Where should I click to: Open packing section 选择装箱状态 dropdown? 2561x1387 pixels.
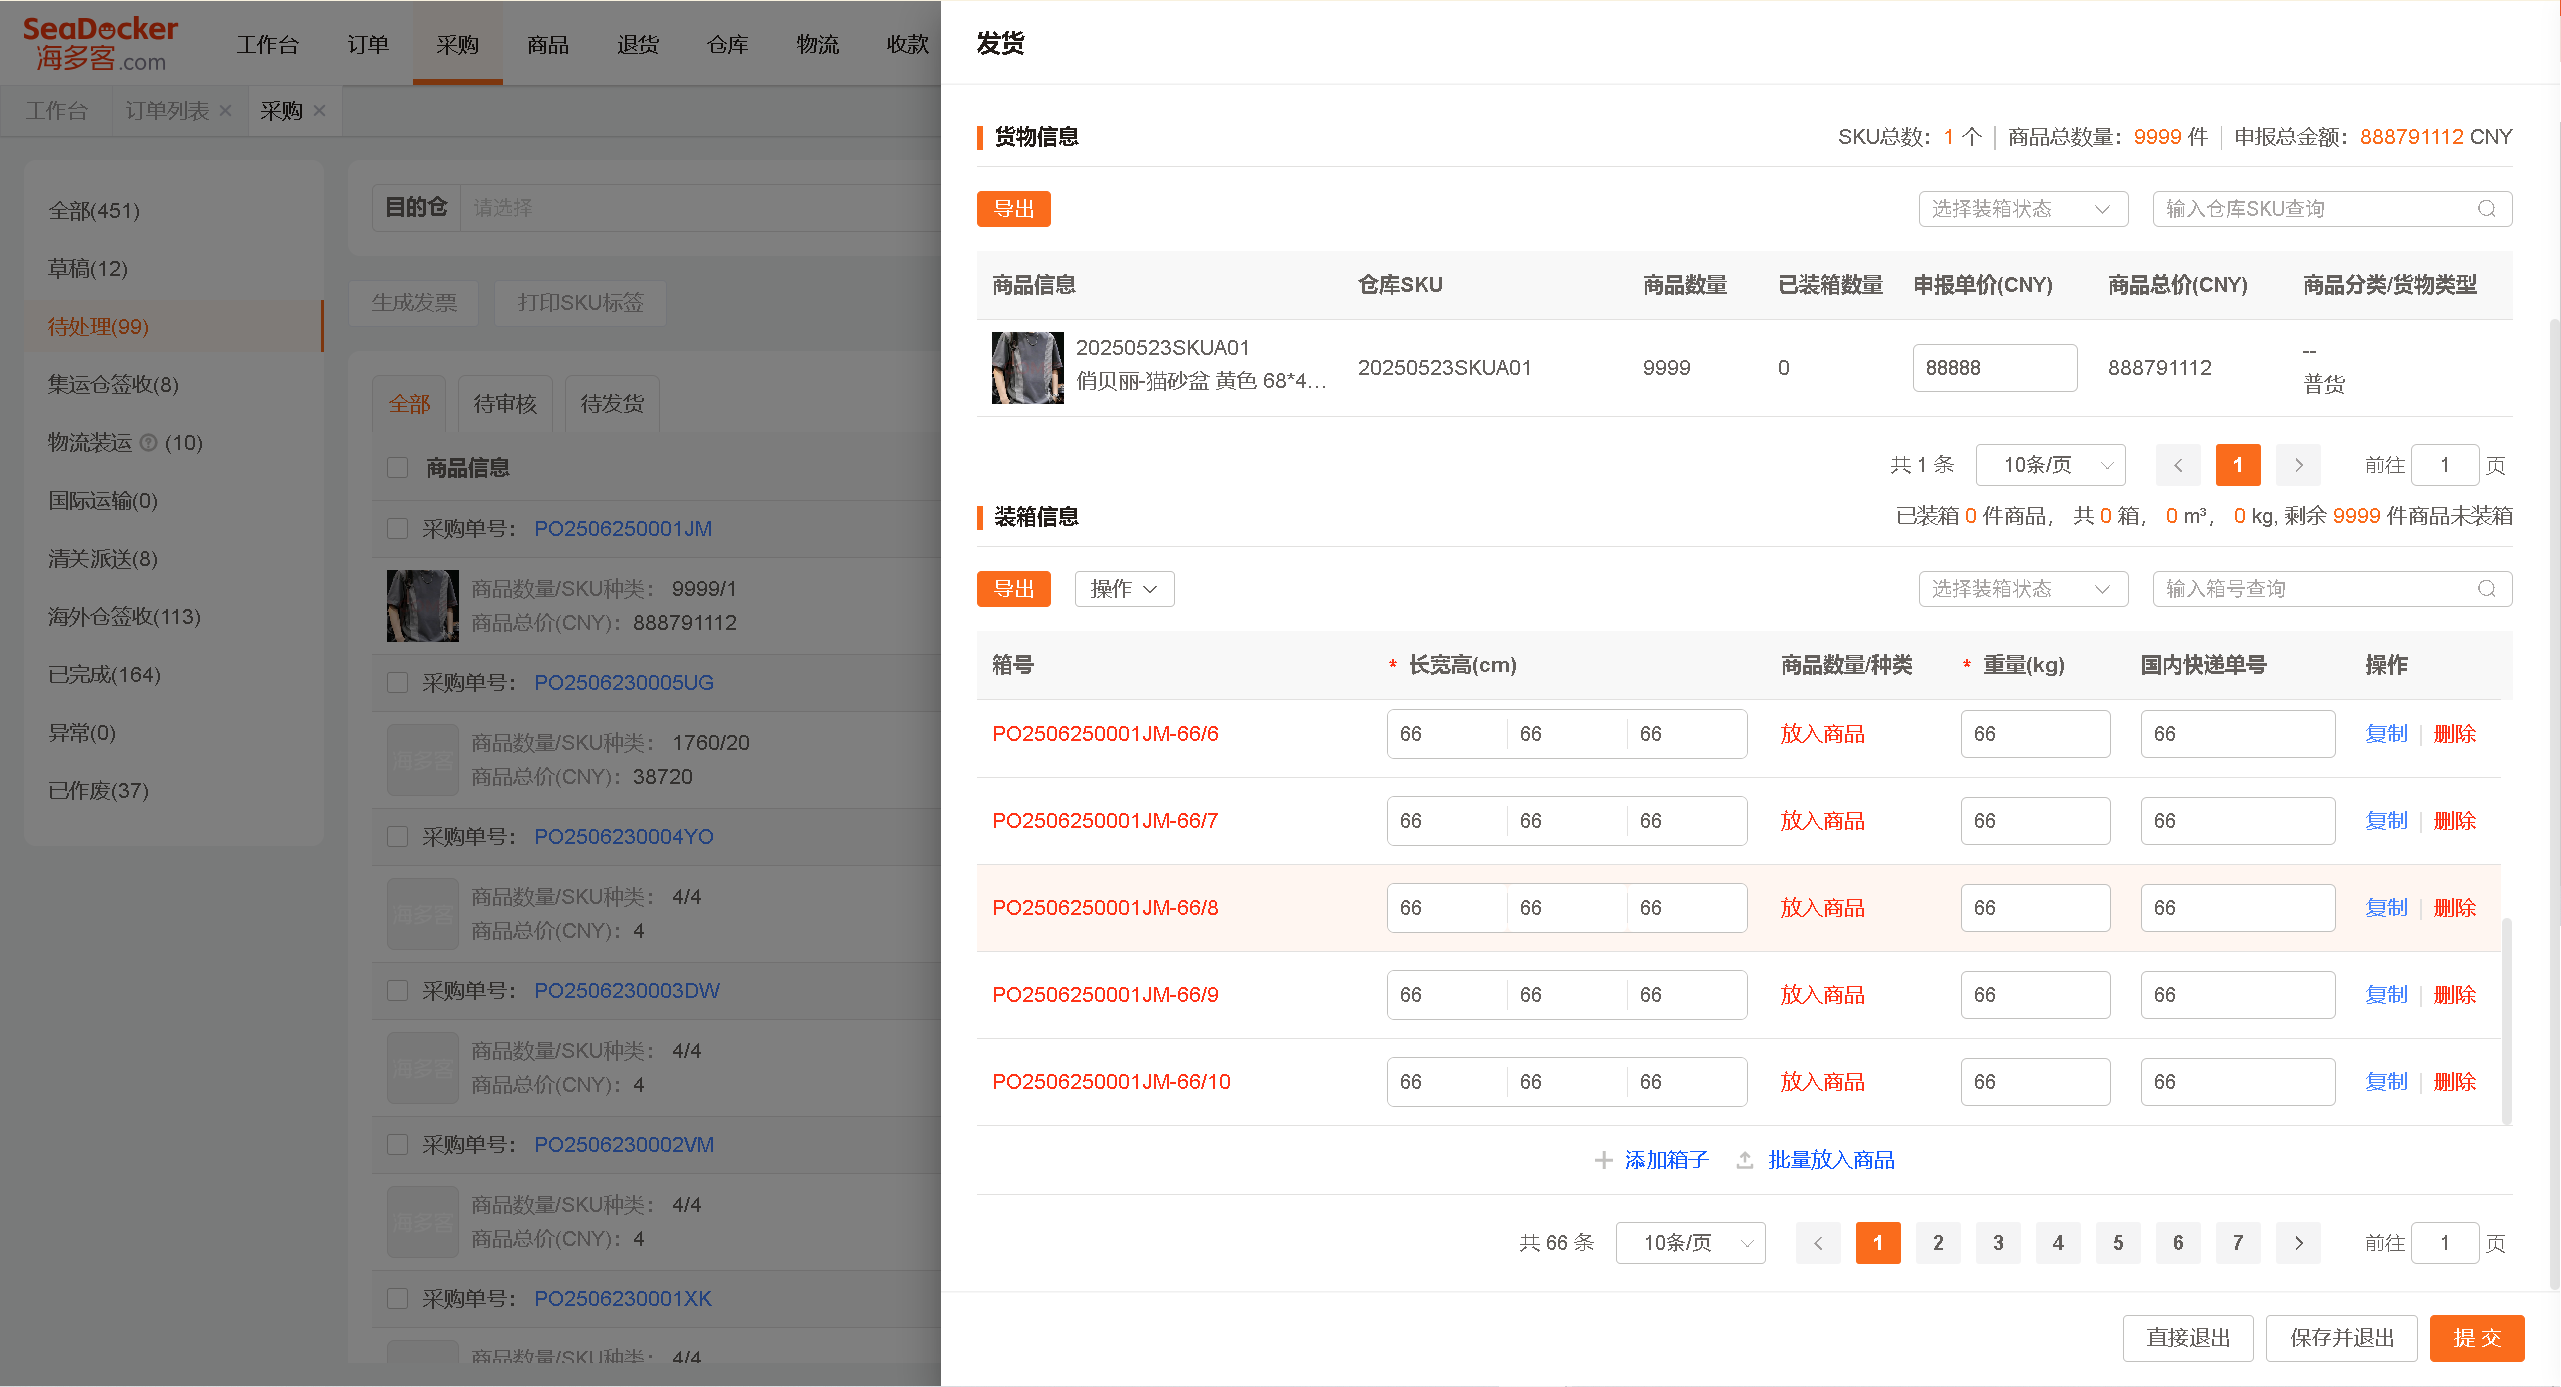(2023, 589)
